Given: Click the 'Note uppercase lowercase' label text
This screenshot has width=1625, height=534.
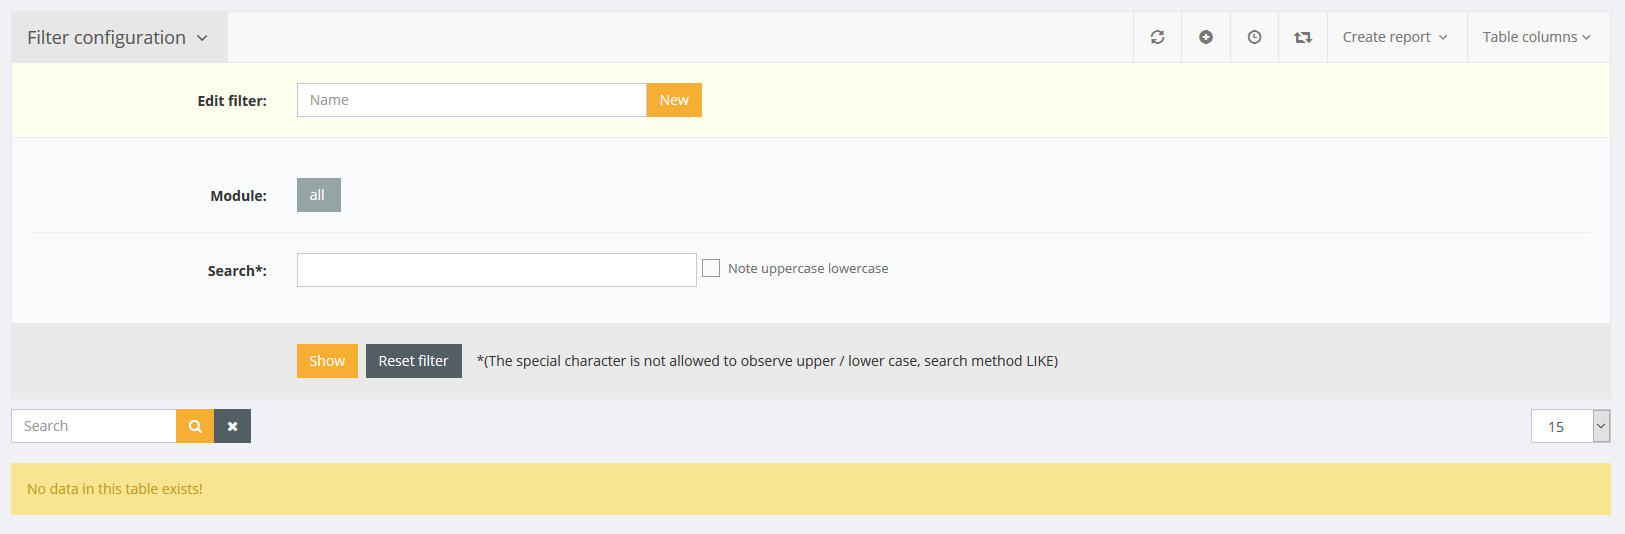Looking at the screenshot, I should tap(808, 268).
